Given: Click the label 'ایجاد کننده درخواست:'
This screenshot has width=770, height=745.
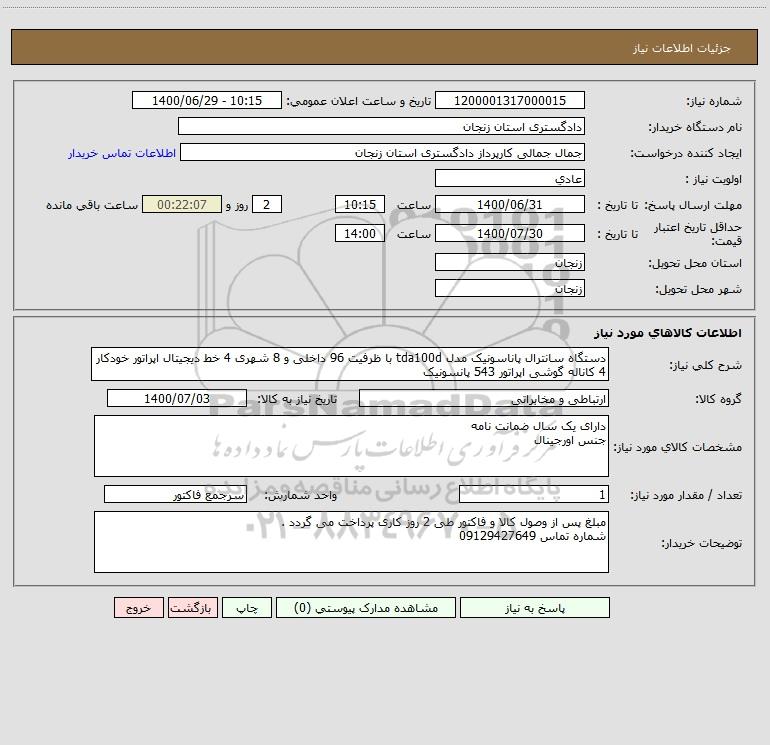Looking at the screenshot, I should point(686,154).
